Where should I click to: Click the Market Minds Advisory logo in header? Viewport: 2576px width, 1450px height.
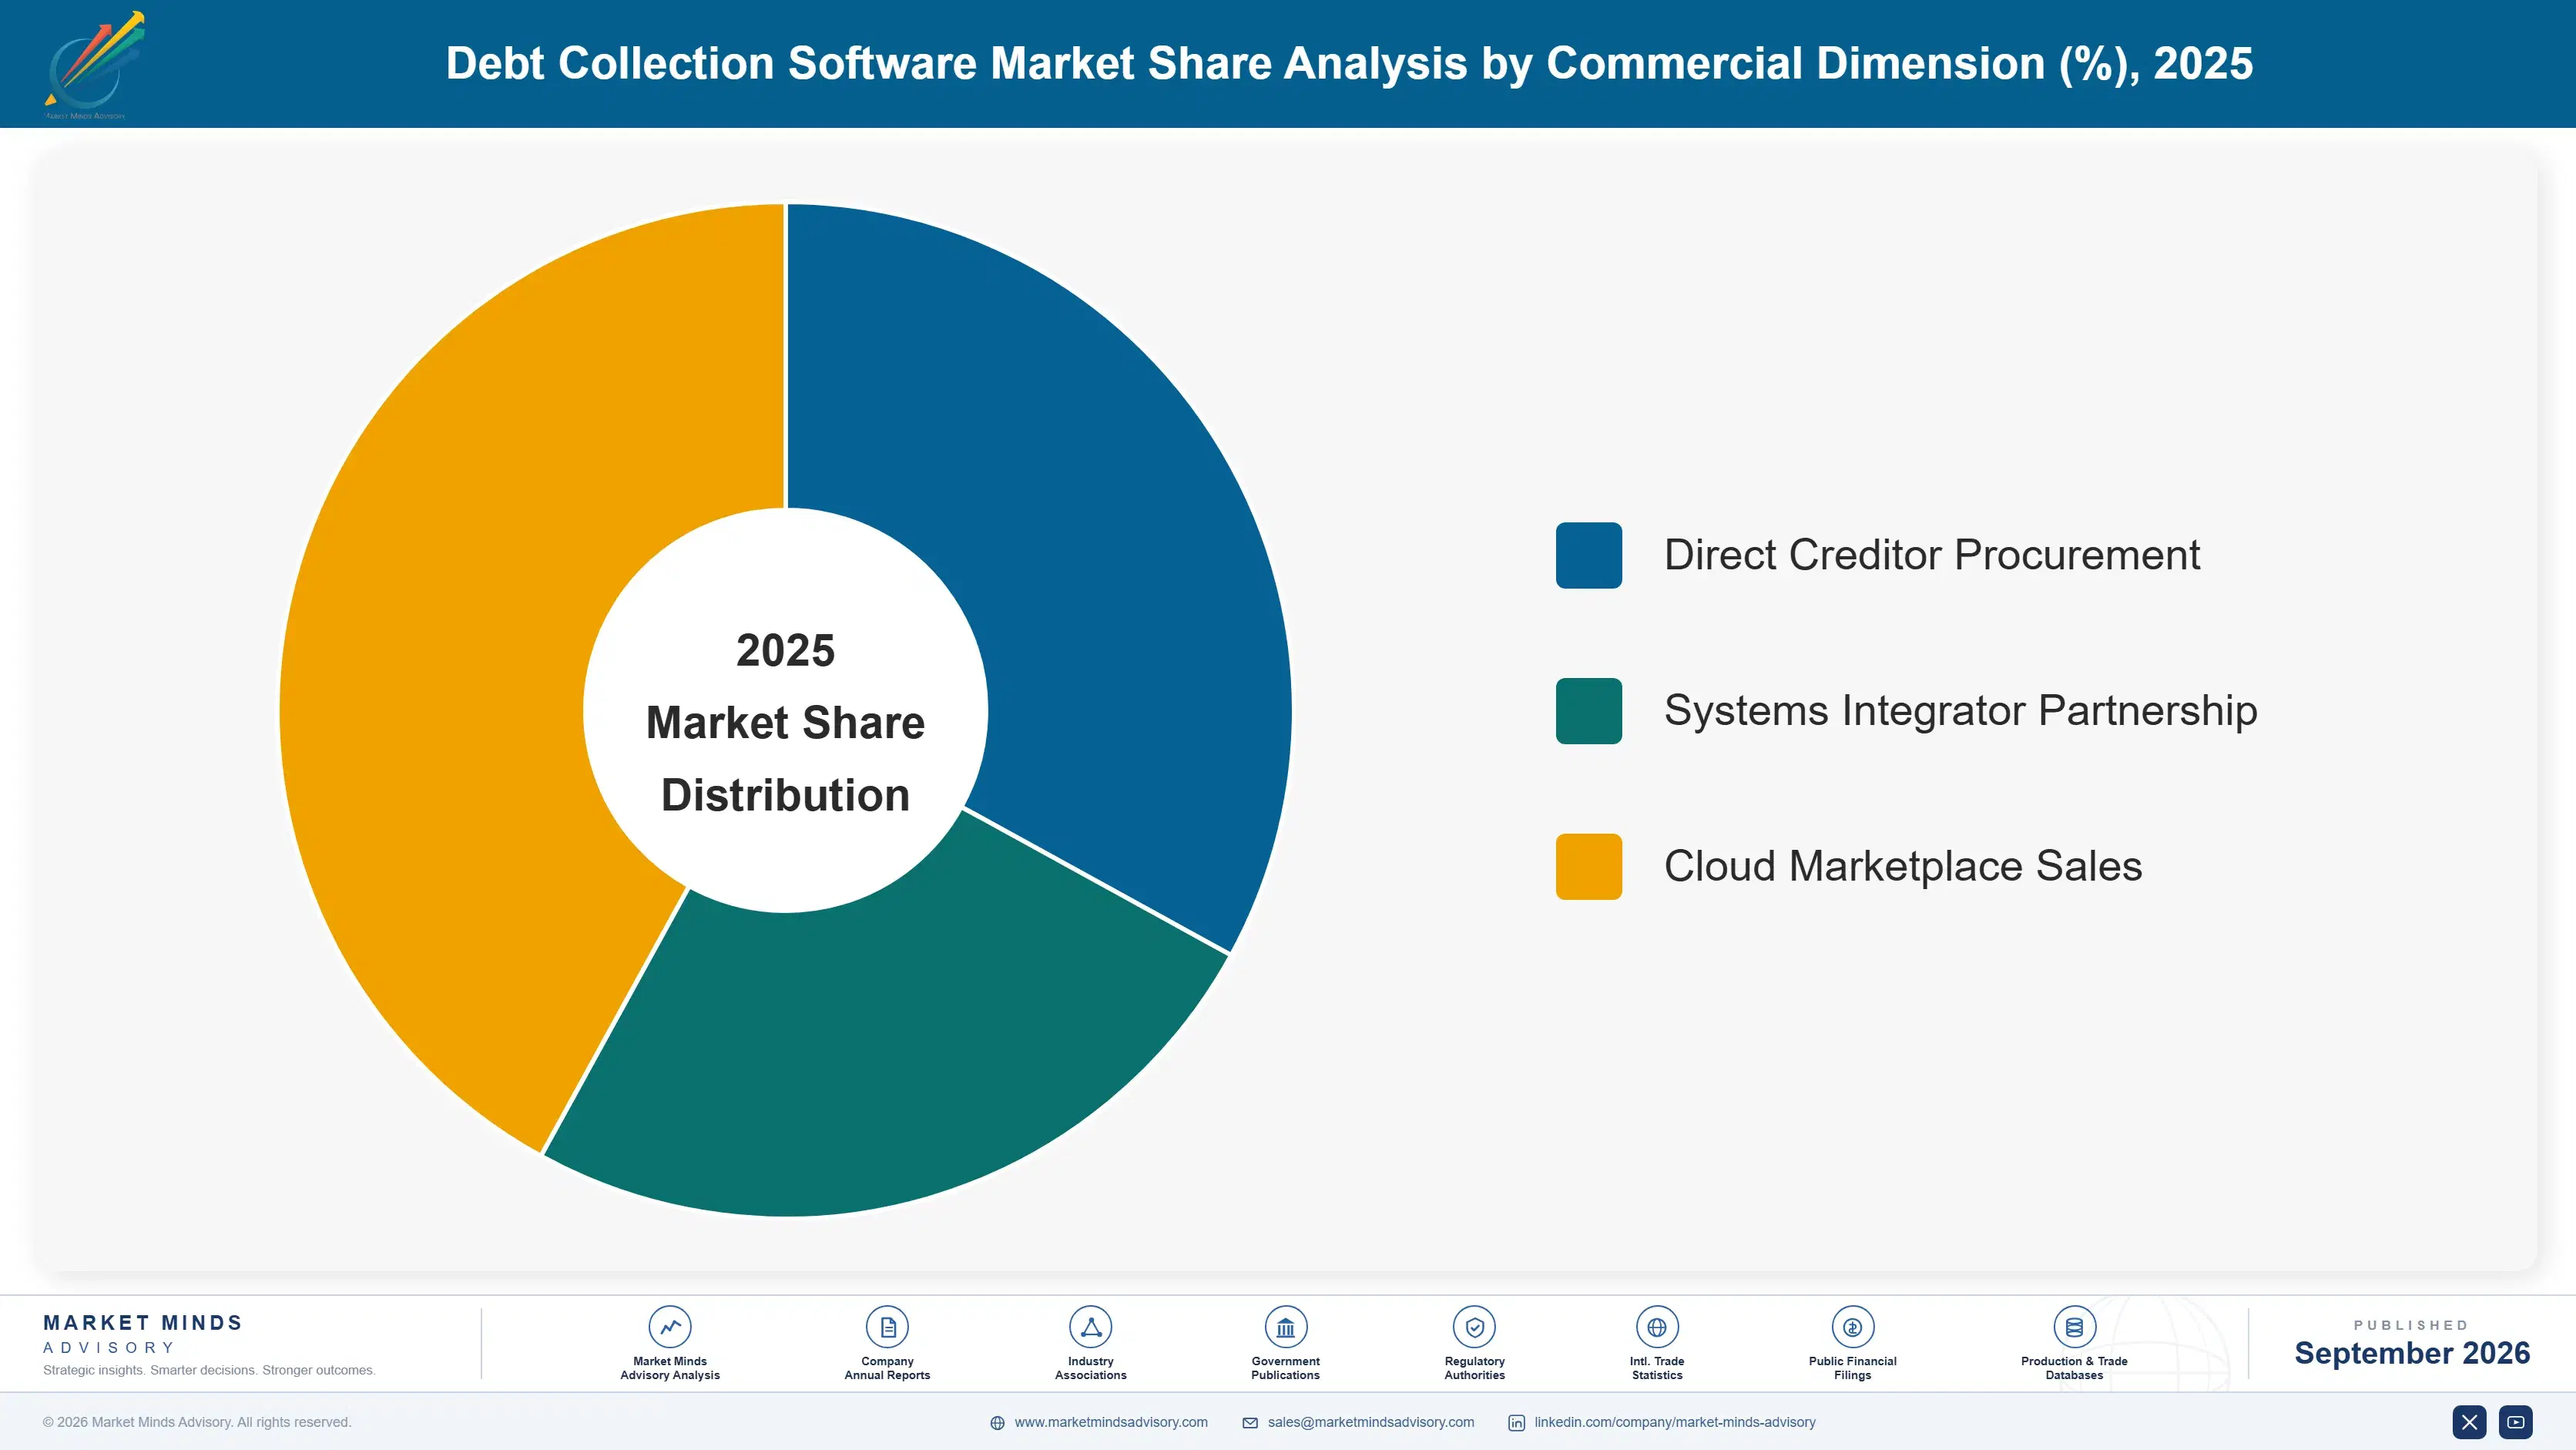95,65
